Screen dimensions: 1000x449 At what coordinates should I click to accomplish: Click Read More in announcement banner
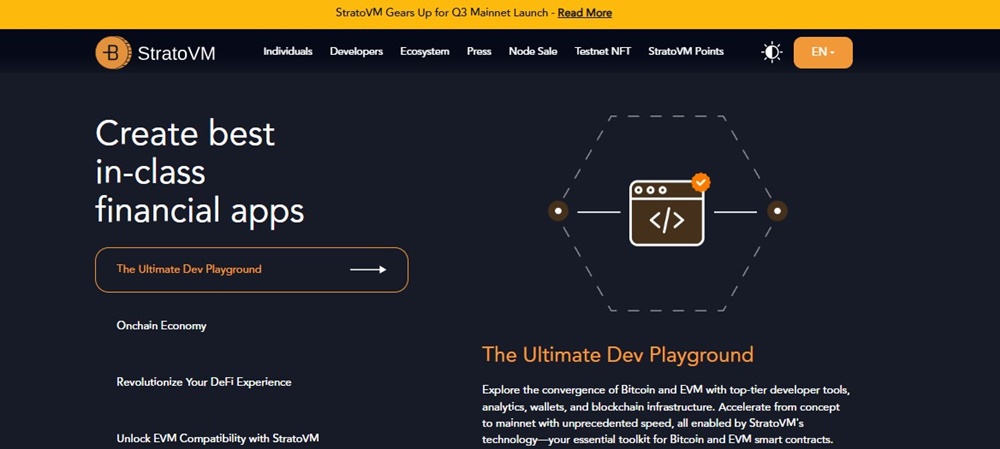click(584, 13)
